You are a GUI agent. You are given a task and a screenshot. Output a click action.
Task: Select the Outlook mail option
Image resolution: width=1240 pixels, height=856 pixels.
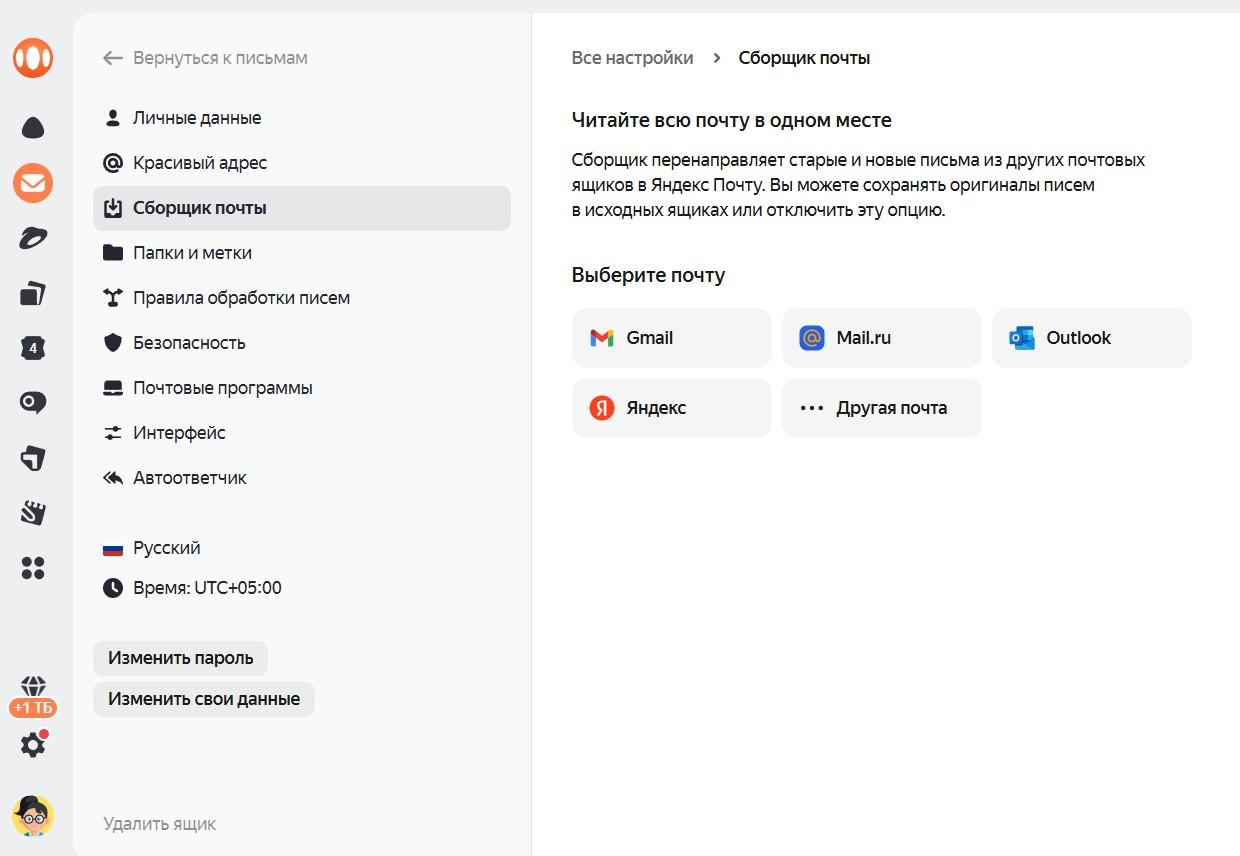[x=1091, y=338]
